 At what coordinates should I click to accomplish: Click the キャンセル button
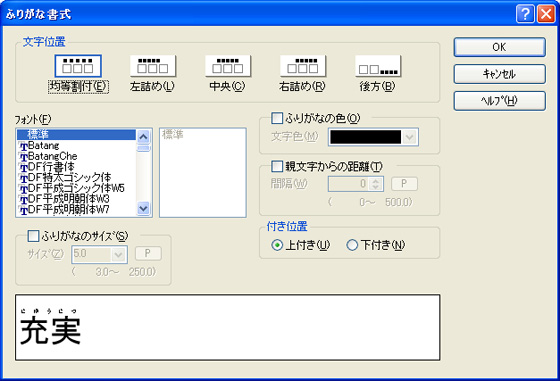point(500,74)
